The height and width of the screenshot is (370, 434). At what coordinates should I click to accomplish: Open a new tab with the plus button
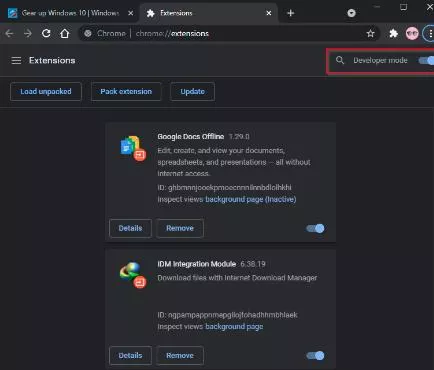[291, 13]
